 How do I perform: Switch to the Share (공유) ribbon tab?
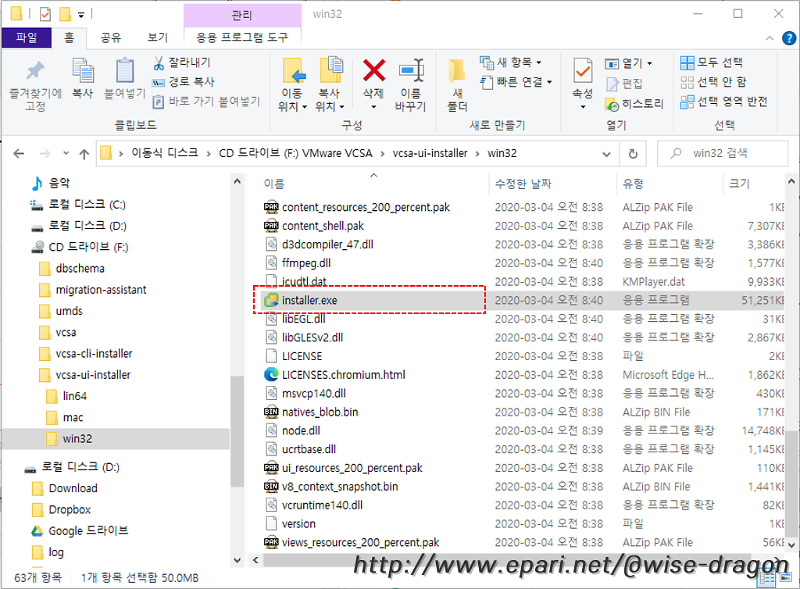point(111,37)
